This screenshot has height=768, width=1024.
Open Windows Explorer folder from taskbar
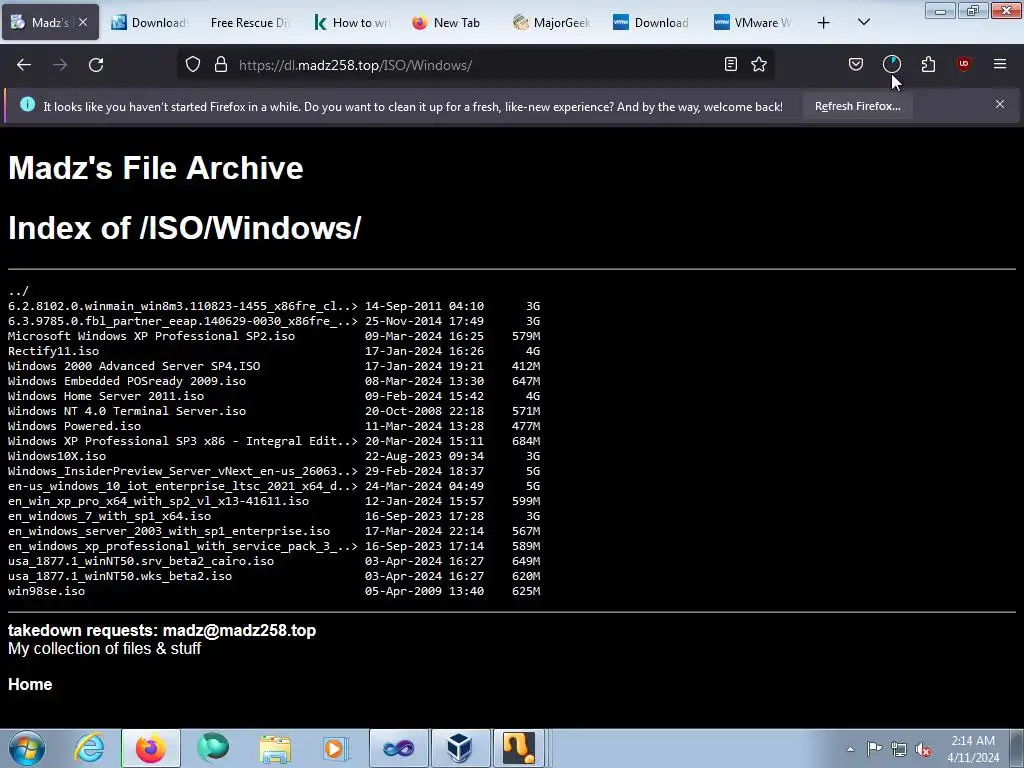275,748
